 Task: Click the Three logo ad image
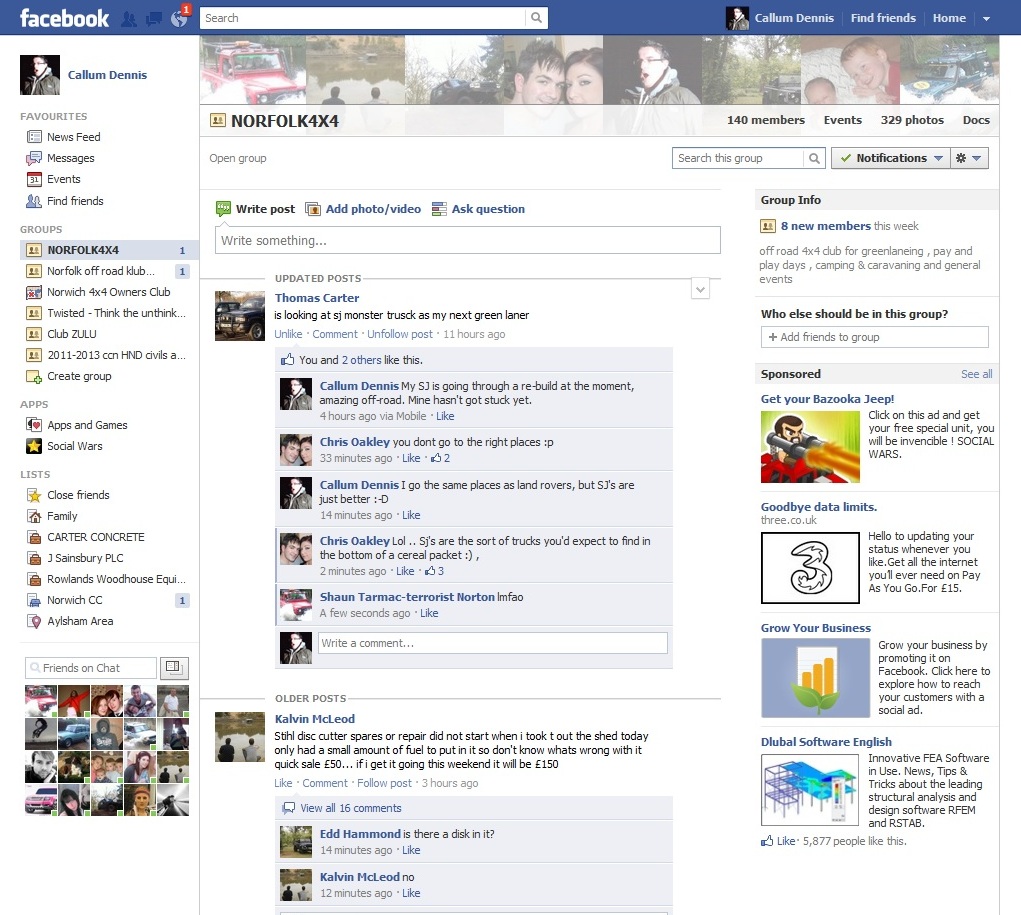[810, 568]
